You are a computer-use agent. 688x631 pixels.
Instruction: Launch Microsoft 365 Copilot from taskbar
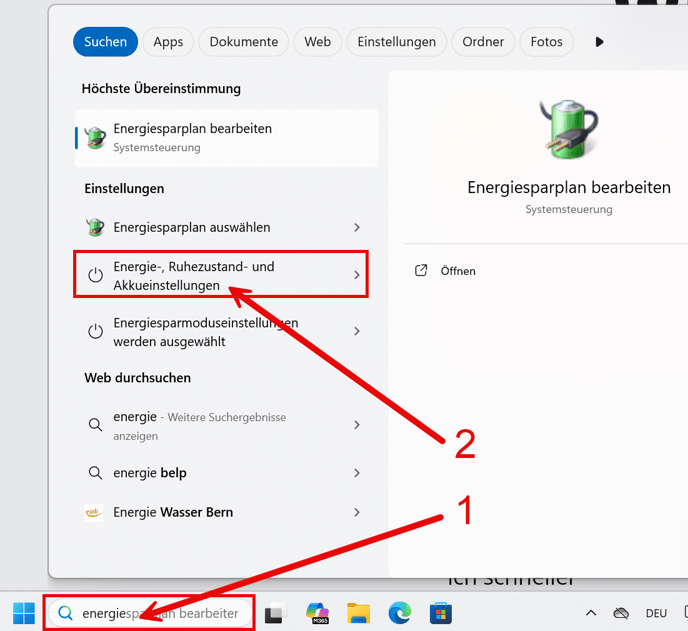[317, 613]
